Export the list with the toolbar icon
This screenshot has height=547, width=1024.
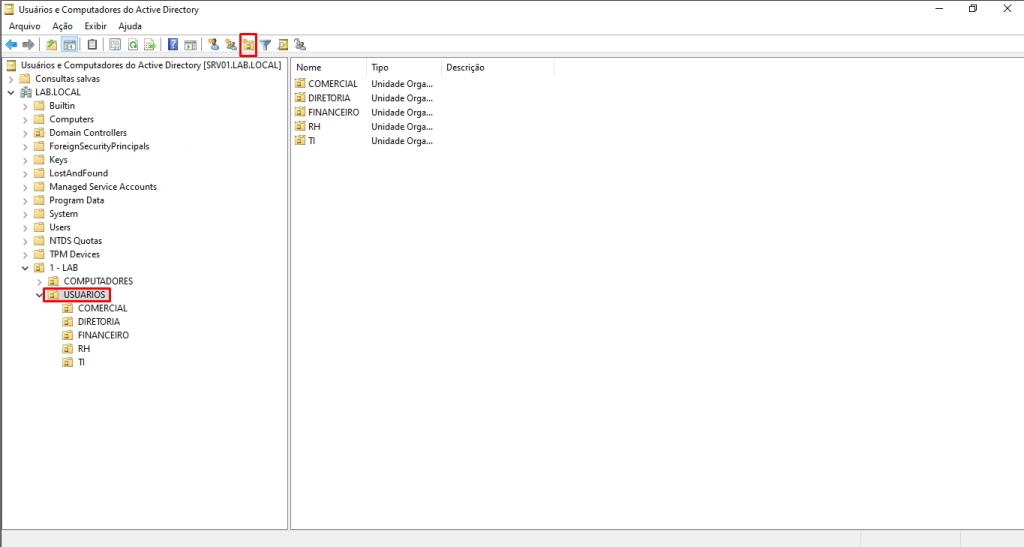click(150, 44)
